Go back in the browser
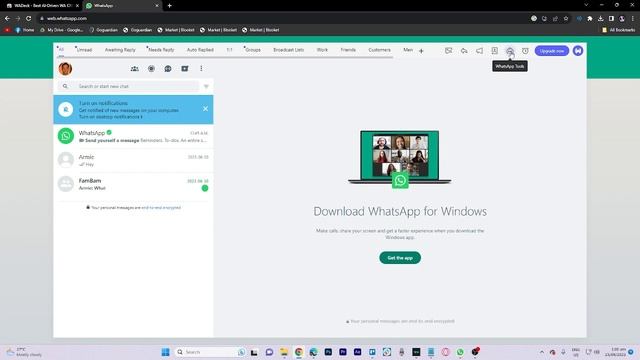 click(x=7, y=18)
